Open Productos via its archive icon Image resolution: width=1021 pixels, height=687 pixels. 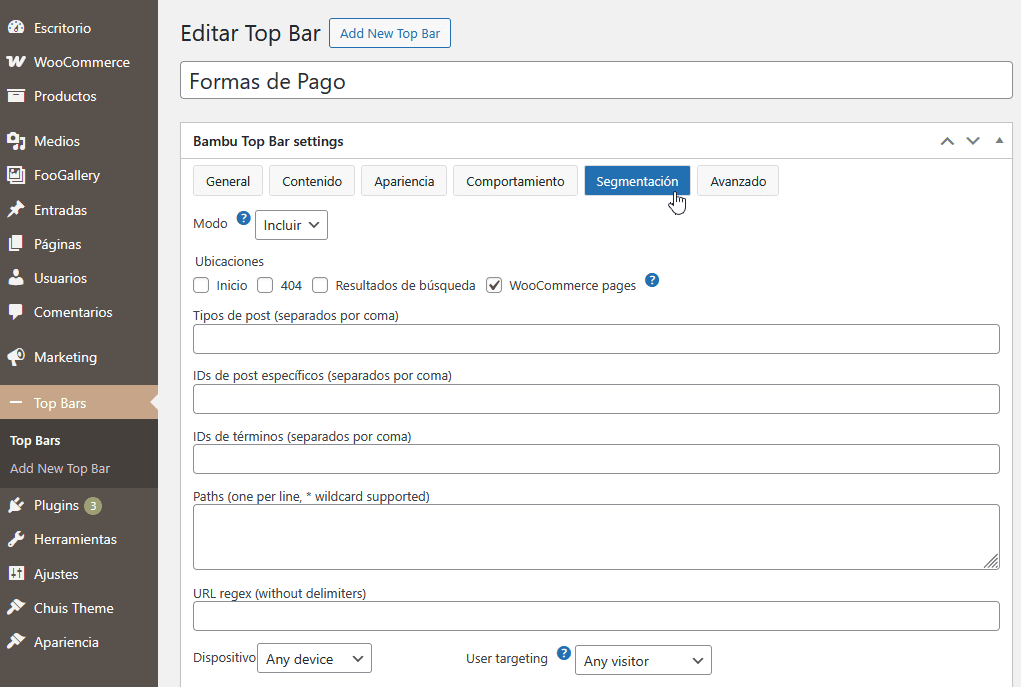[x=16, y=96]
